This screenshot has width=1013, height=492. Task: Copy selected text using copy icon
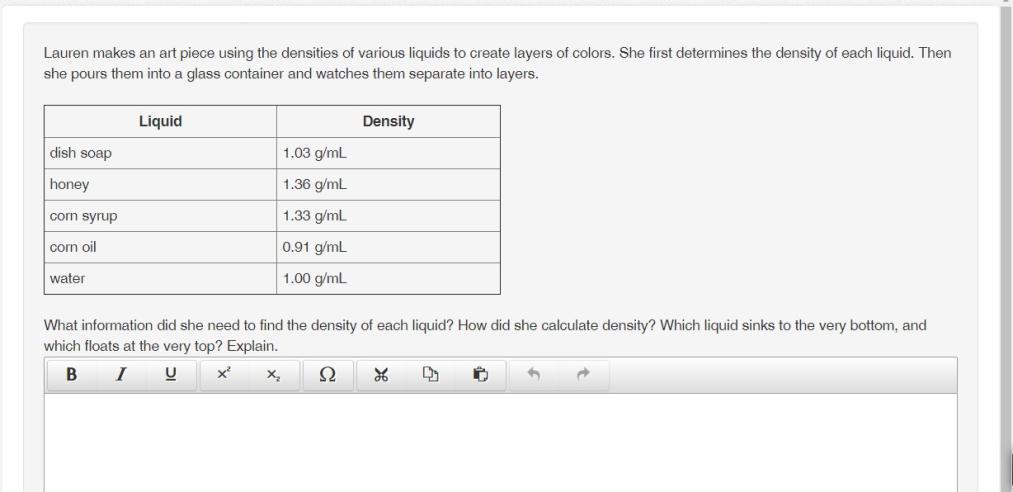click(x=430, y=375)
